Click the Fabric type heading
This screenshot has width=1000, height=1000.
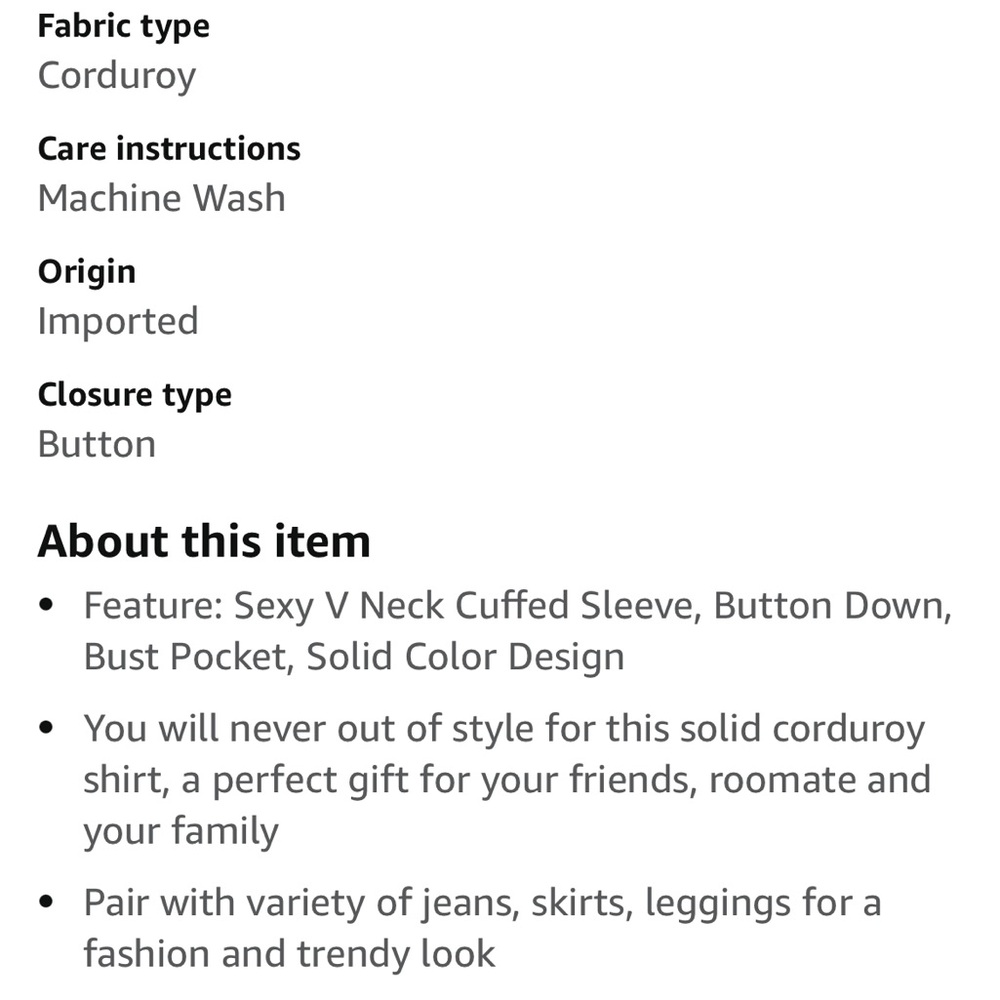click(124, 27)
